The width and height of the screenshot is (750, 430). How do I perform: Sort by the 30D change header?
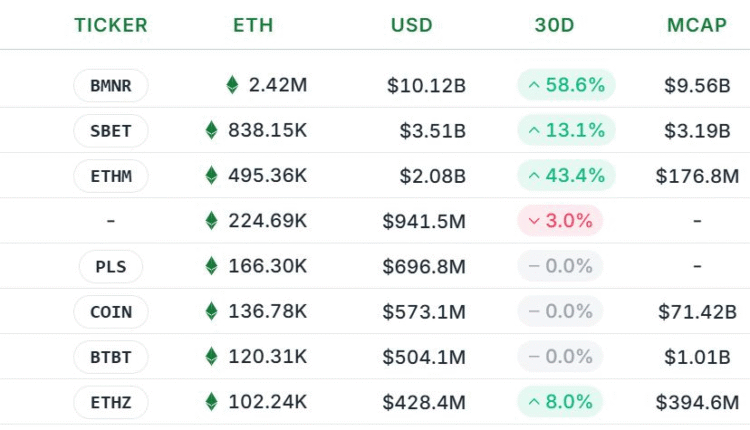tap(554, 25)
